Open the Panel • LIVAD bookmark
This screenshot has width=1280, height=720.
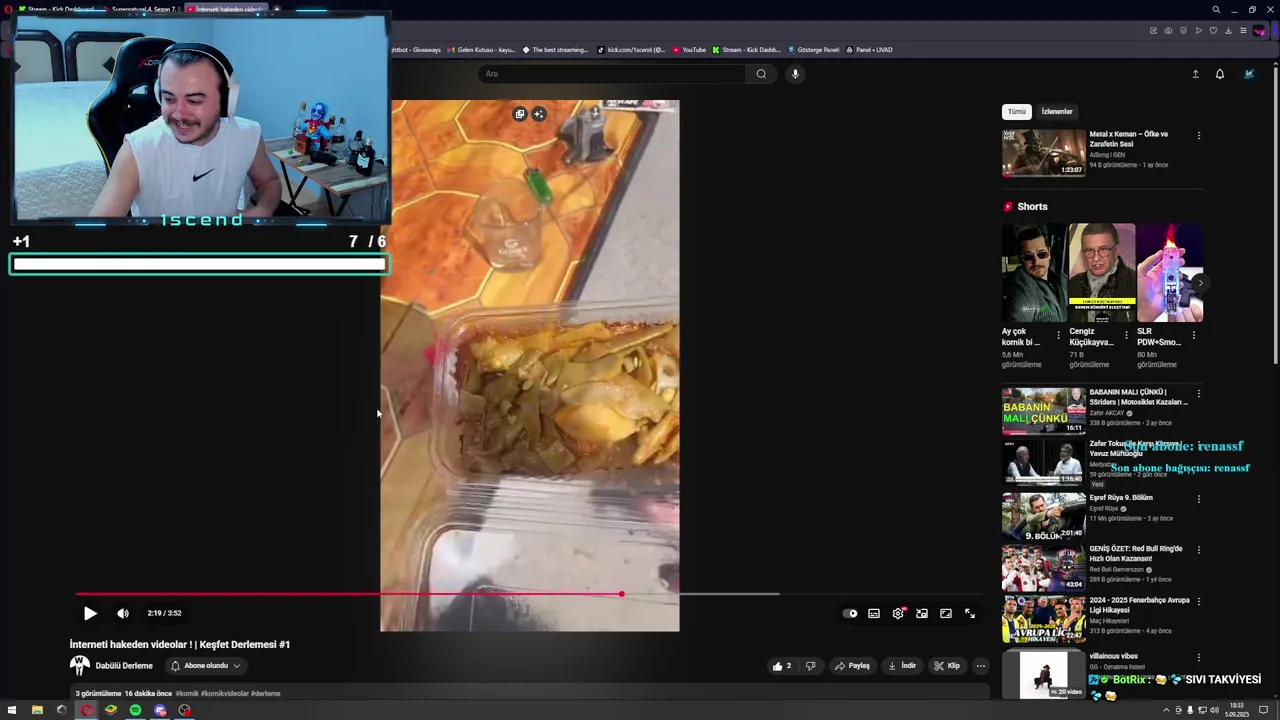click(x=869, y=50)
